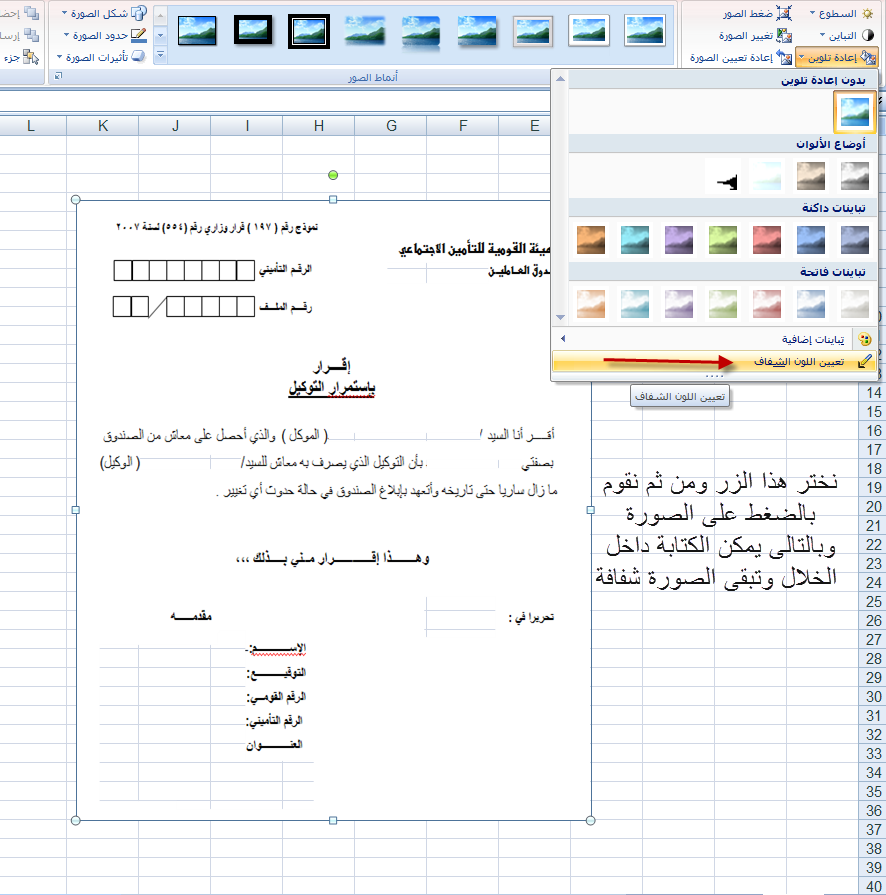The width and height of the screenshot is (886, 895).
Task: Select column K by its header
Action: [103, 126]
